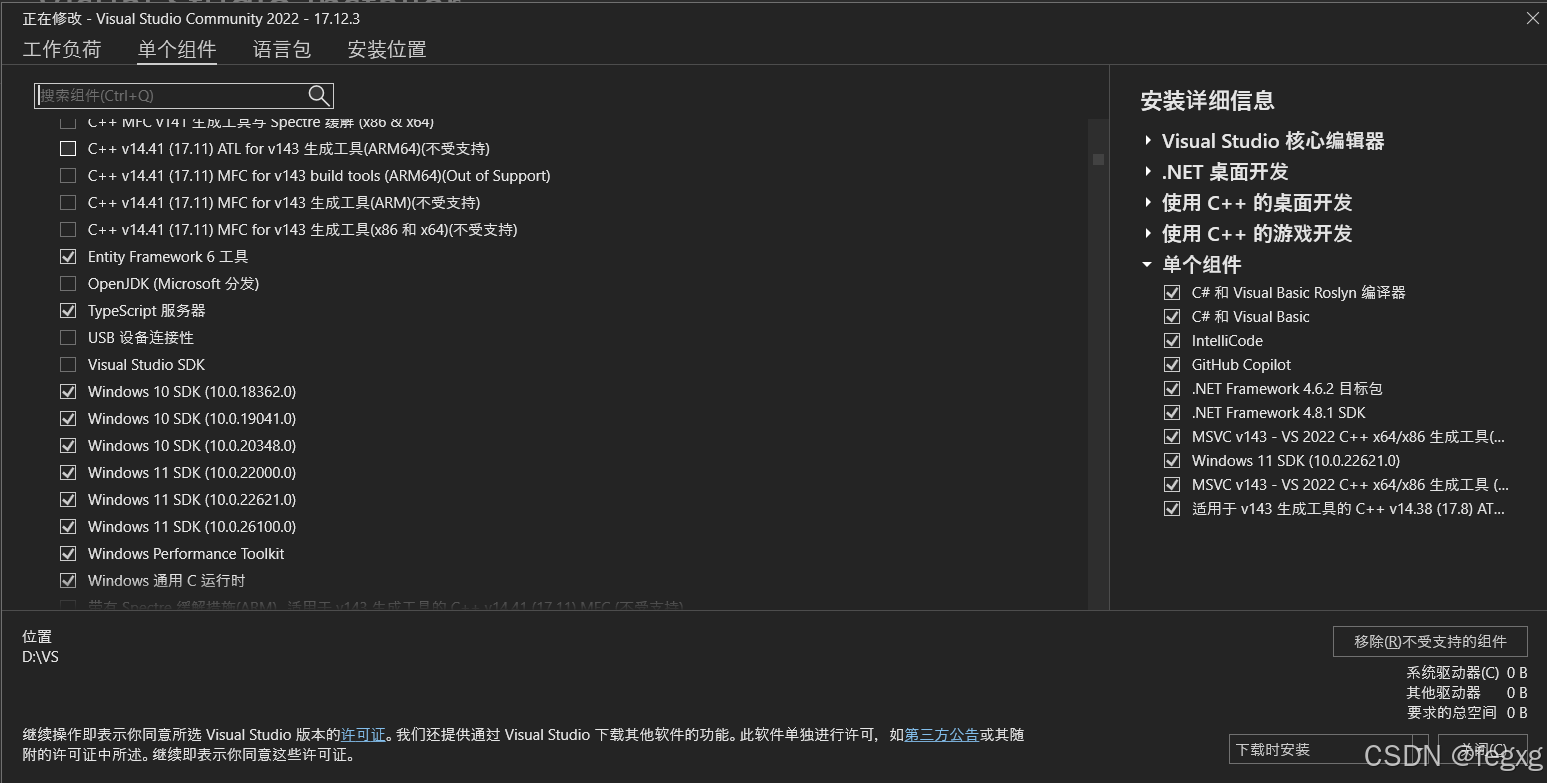Open the 下载时安装 dropdown
The width and height of the screenshot is (1547, 783).
point(1329,750)
